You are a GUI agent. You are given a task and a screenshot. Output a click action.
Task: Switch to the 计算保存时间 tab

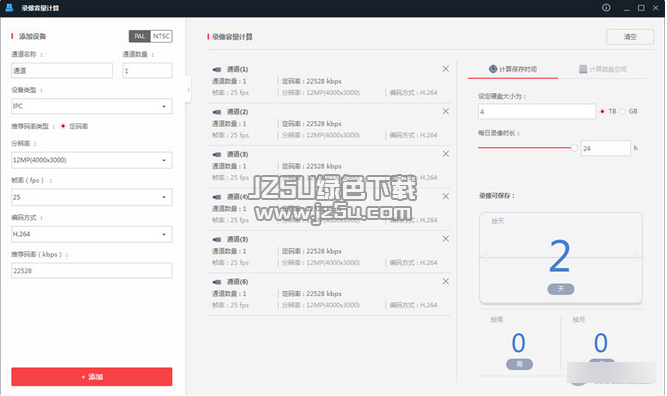coord(513,69)
